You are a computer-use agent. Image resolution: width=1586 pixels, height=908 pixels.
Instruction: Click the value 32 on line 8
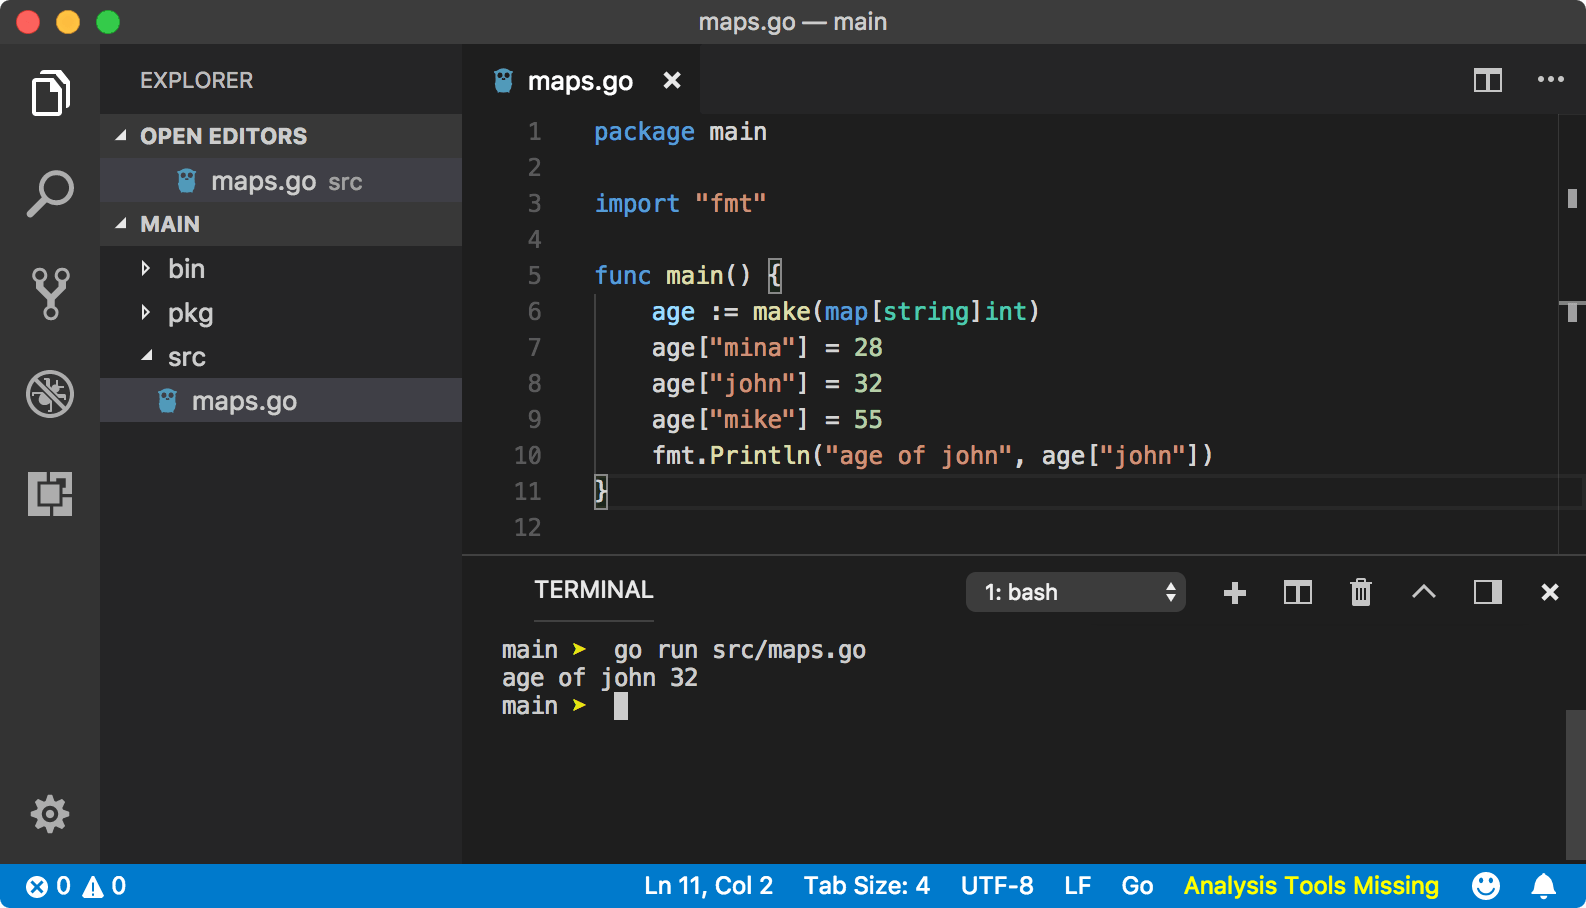click(x=868, y=384)
